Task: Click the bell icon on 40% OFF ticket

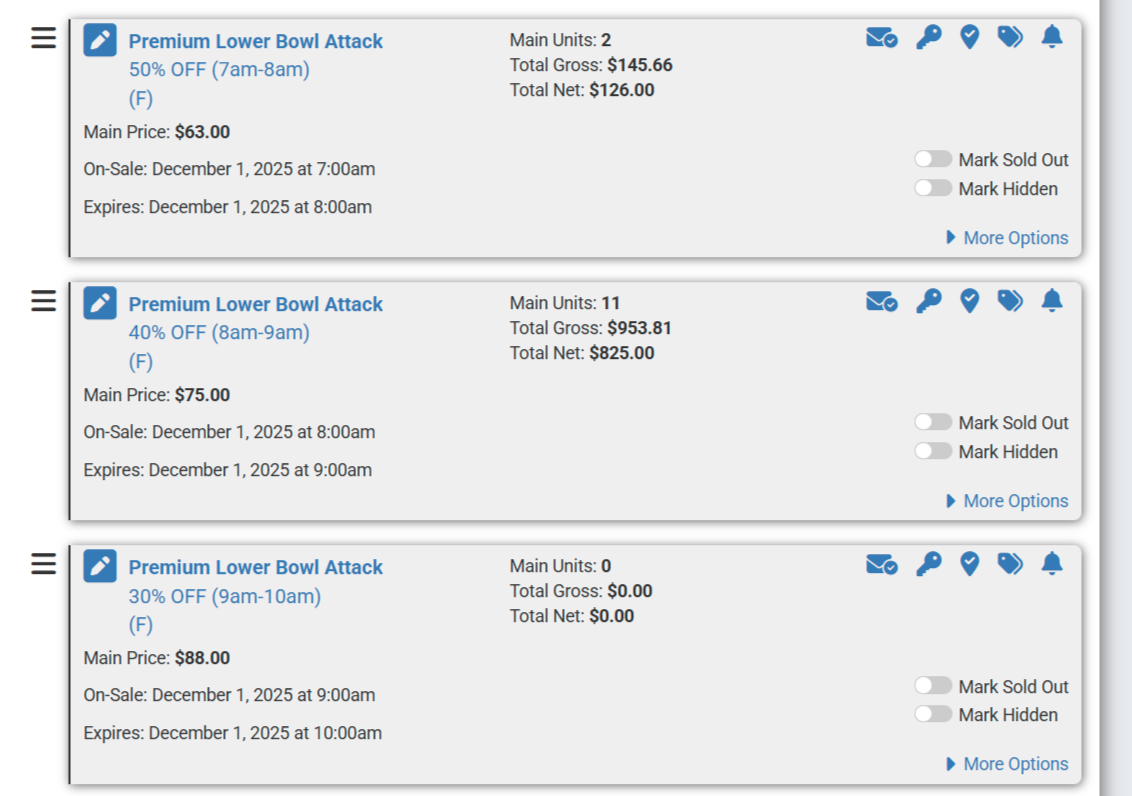Action: [x=1051, y=300]
